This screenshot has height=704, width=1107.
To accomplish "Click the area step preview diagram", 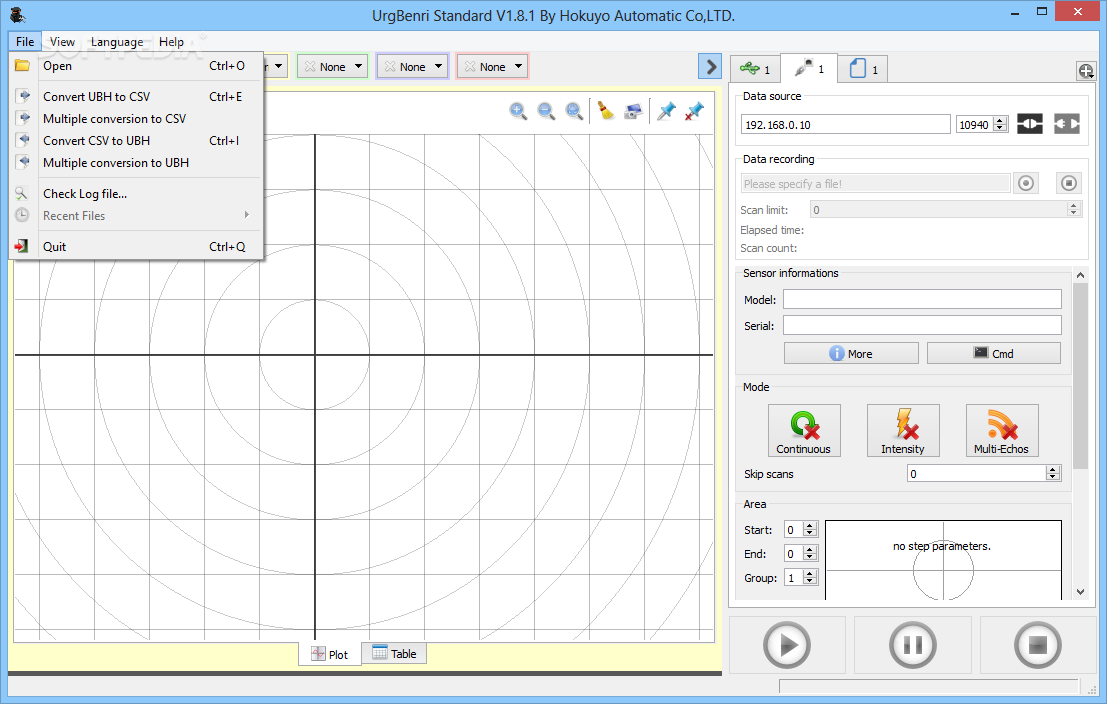I will [943, 560].
